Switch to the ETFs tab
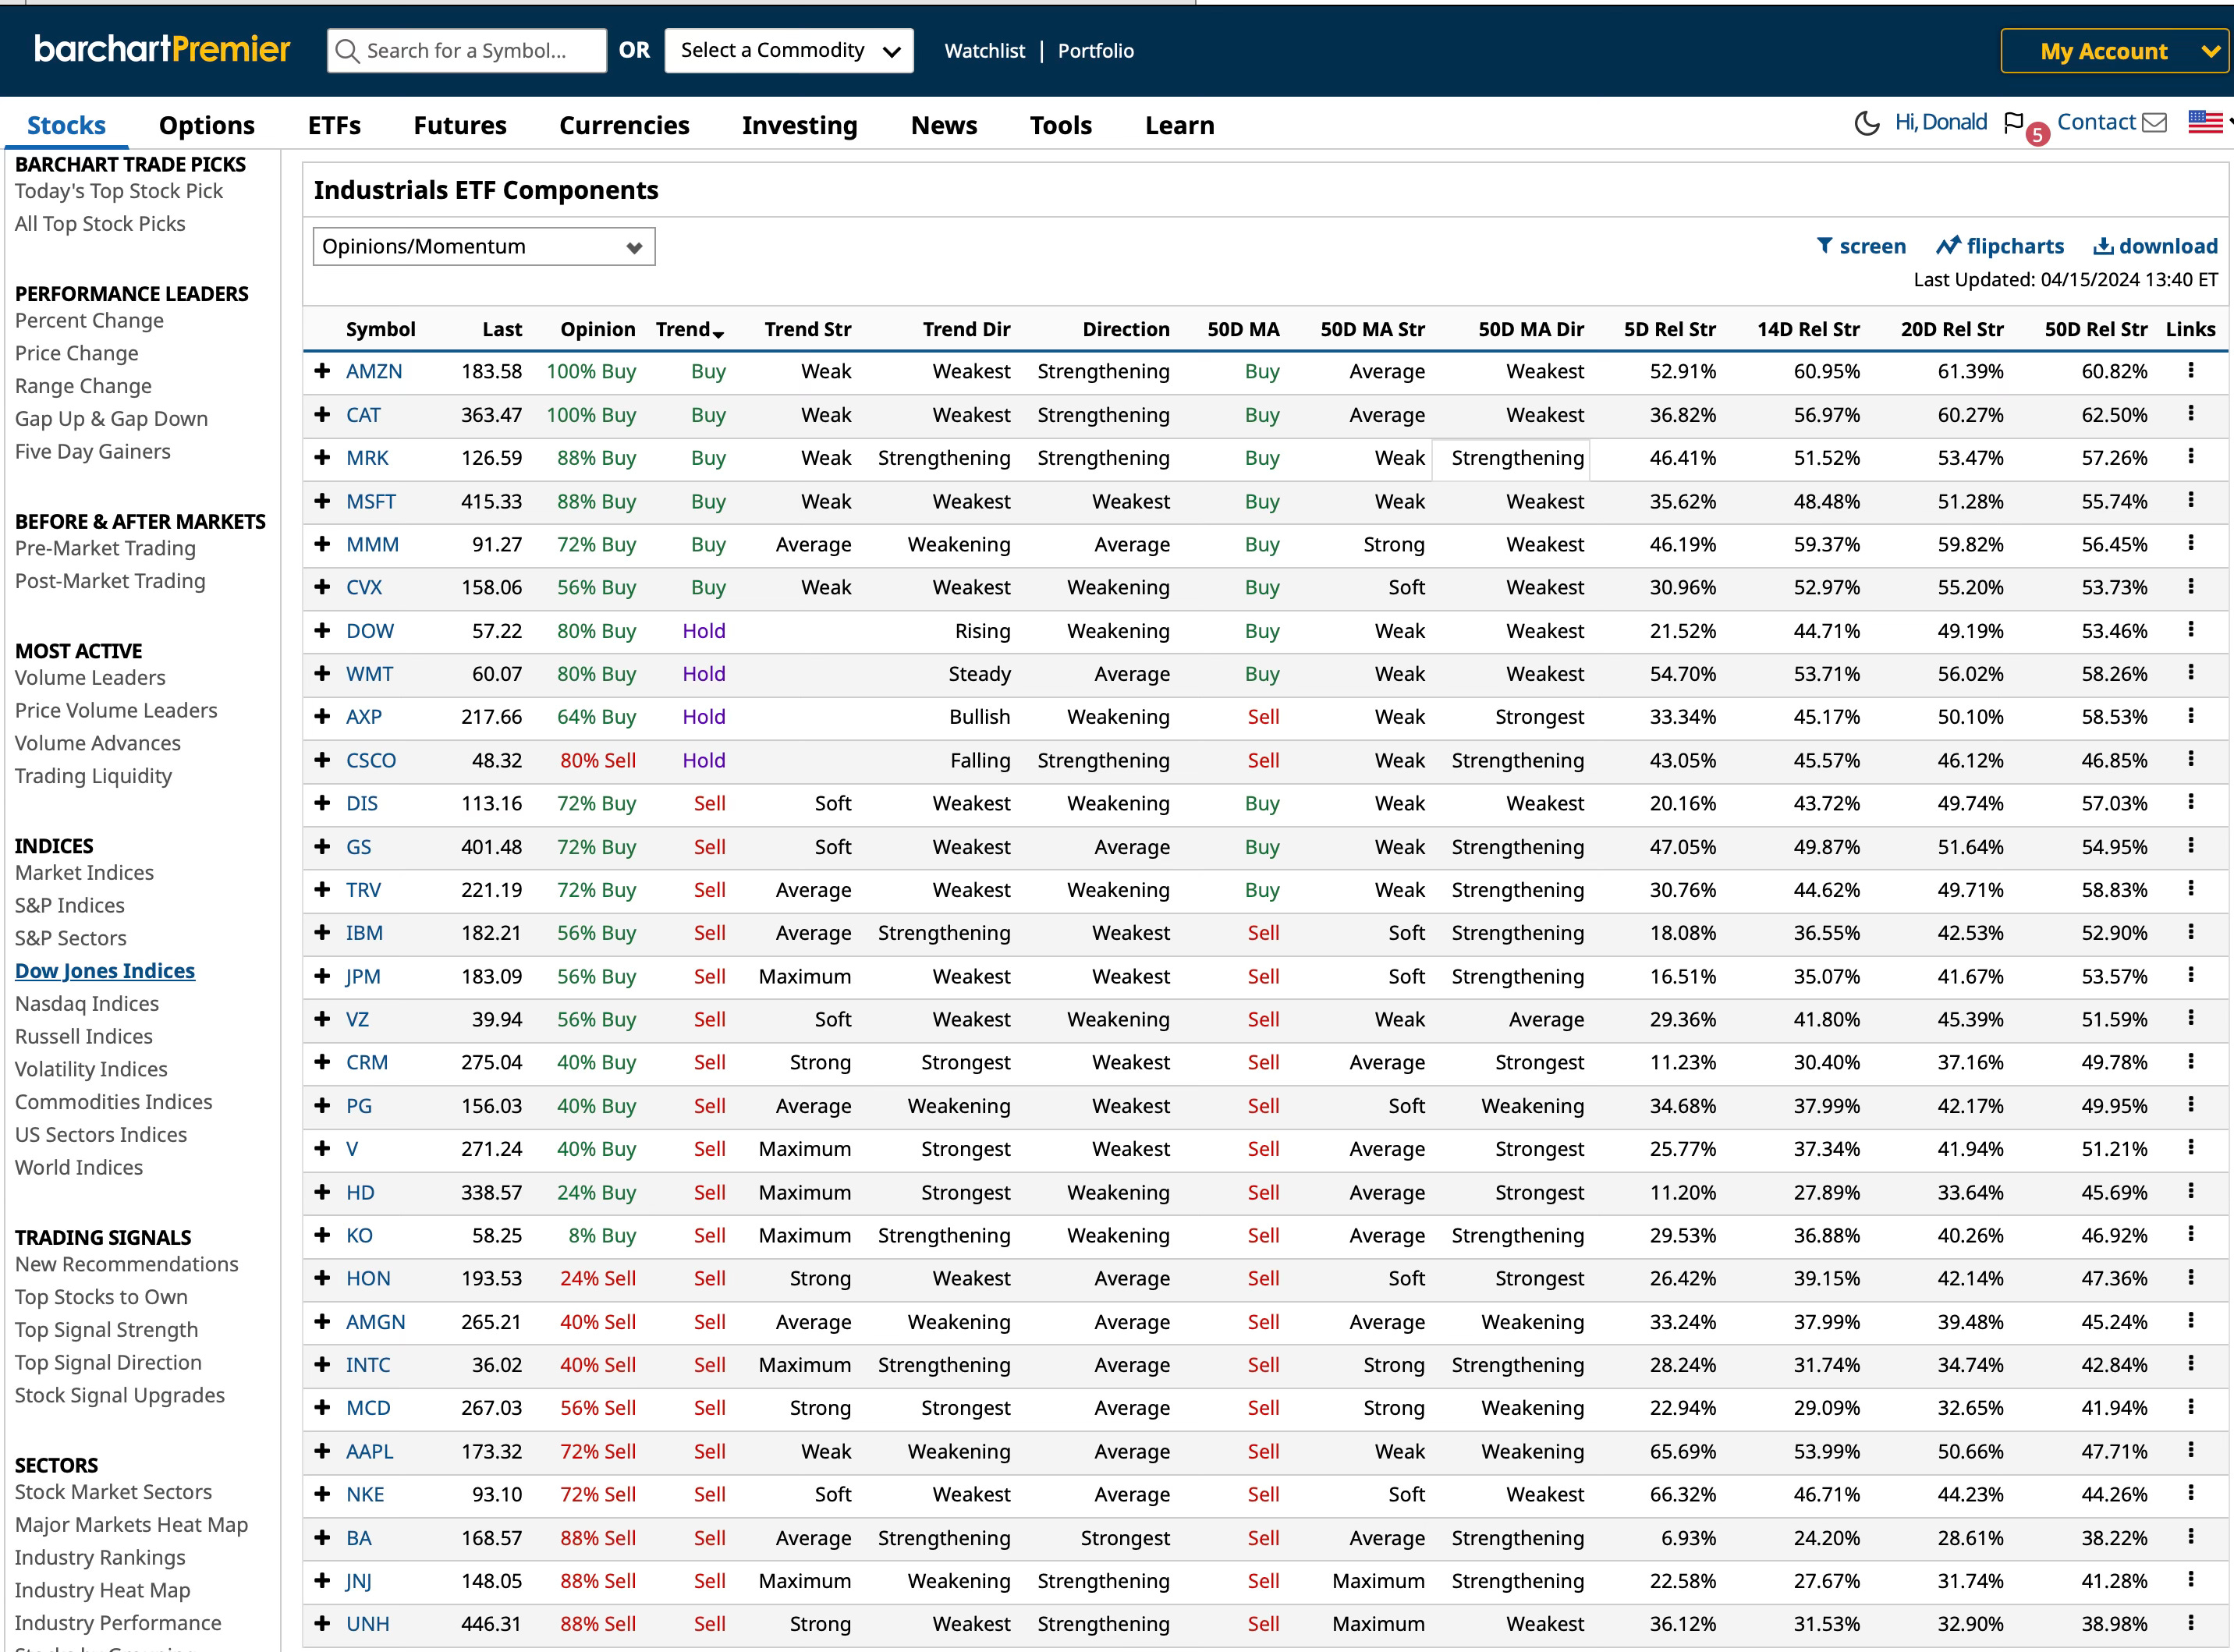 tap(334, 125)
